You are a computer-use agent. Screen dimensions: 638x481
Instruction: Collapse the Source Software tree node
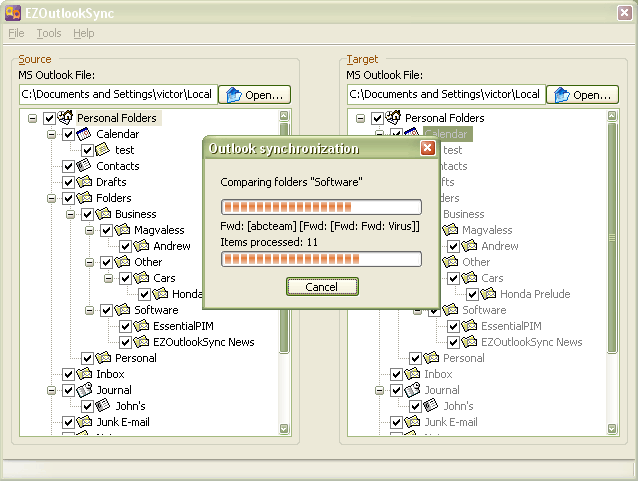click(90, 310)
